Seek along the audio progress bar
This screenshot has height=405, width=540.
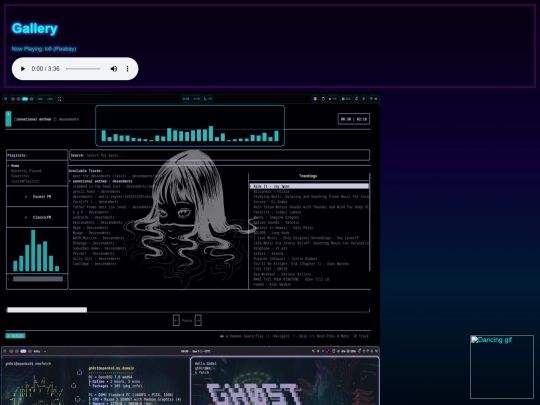(x=83, y=69)
